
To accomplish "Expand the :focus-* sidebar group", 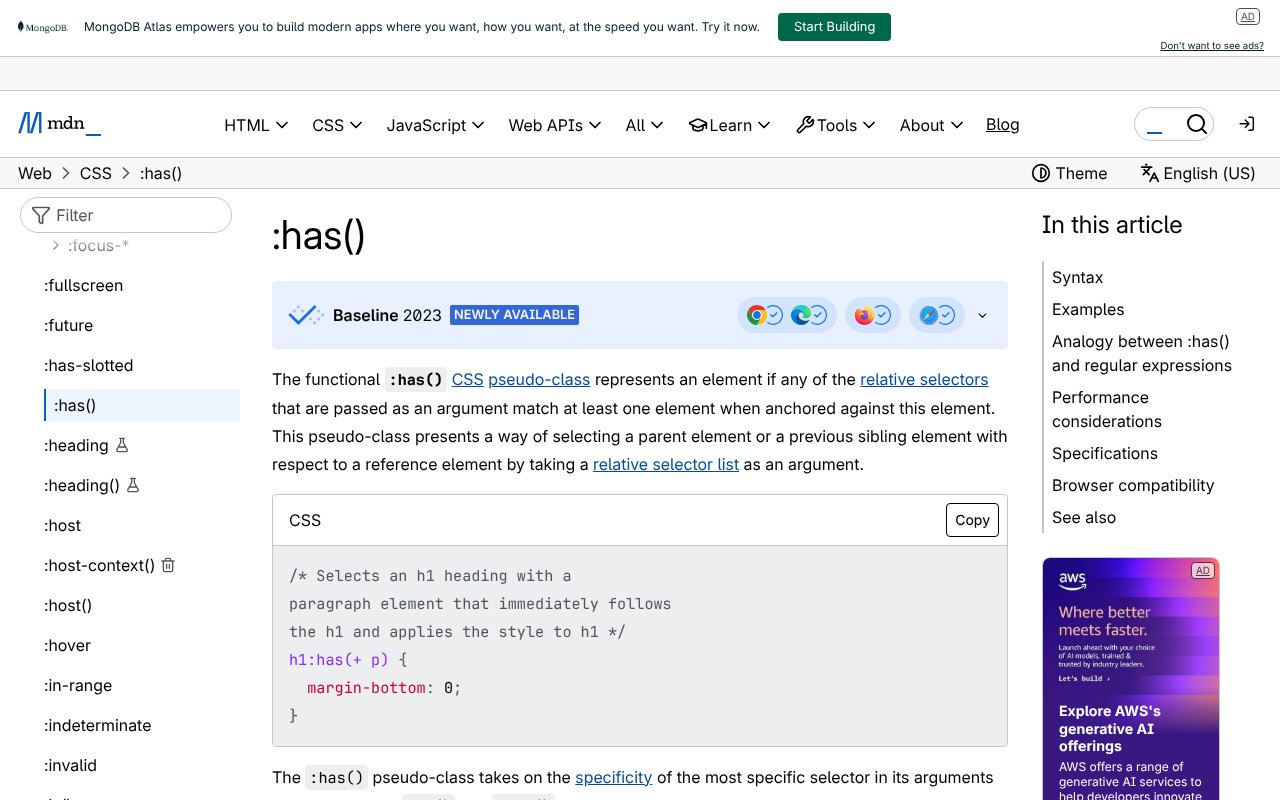I will (56, 245).
